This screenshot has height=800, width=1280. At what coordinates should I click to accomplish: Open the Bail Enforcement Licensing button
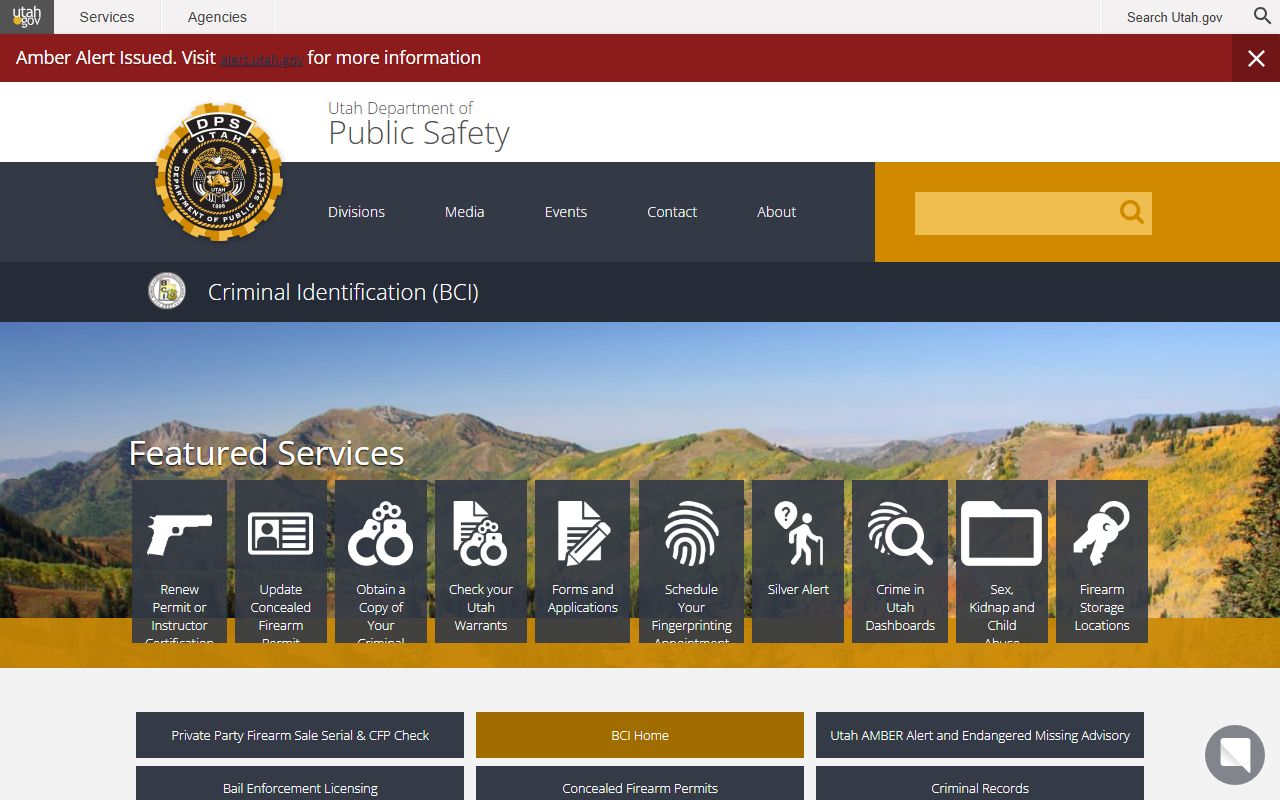click(300, 784)
